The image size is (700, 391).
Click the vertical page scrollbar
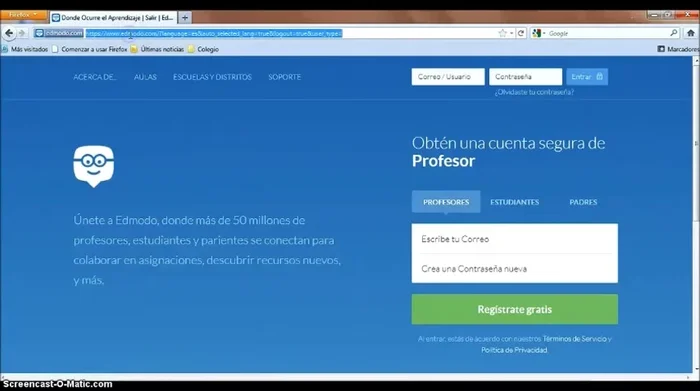click(x=696, y=143)
